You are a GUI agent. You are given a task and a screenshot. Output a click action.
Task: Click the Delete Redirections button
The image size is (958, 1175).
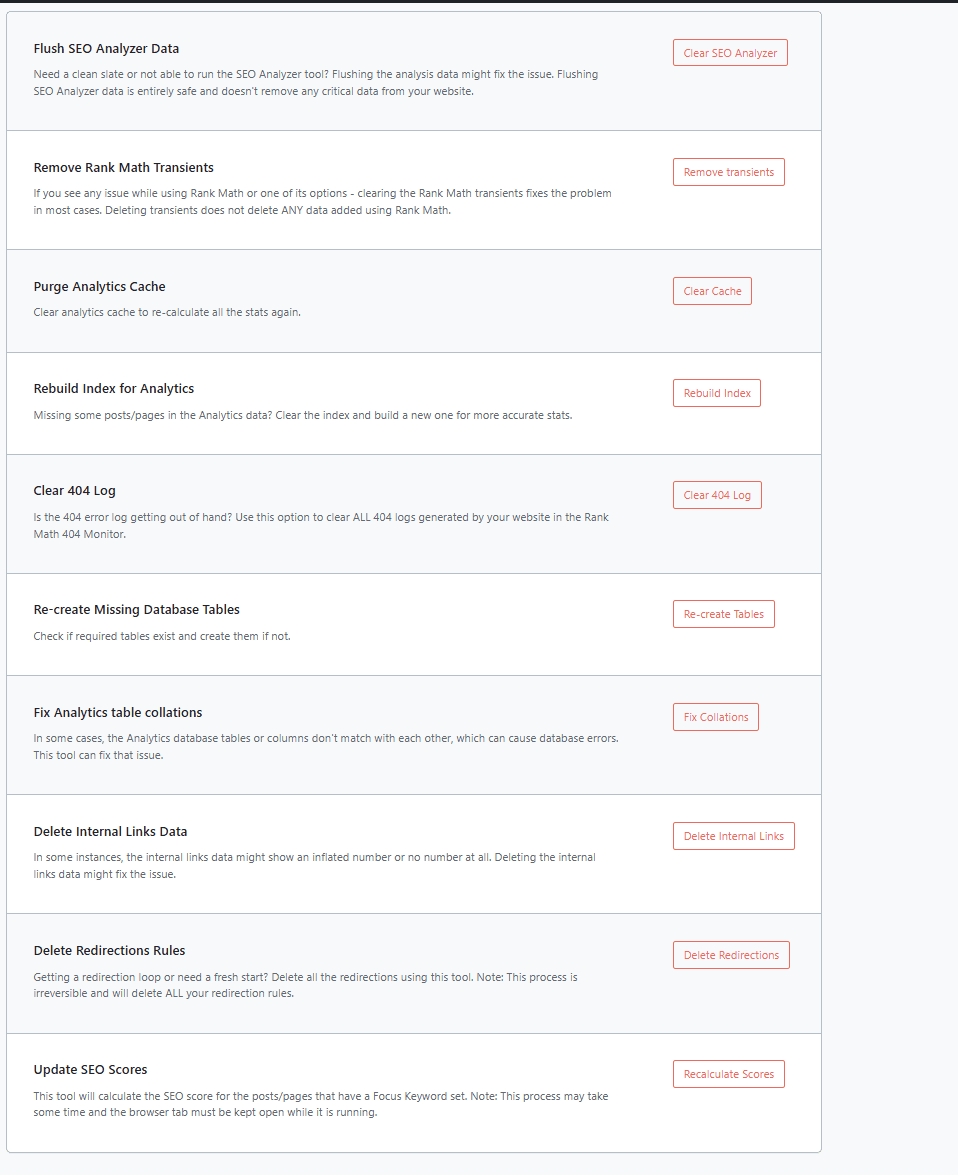[731, 955]
